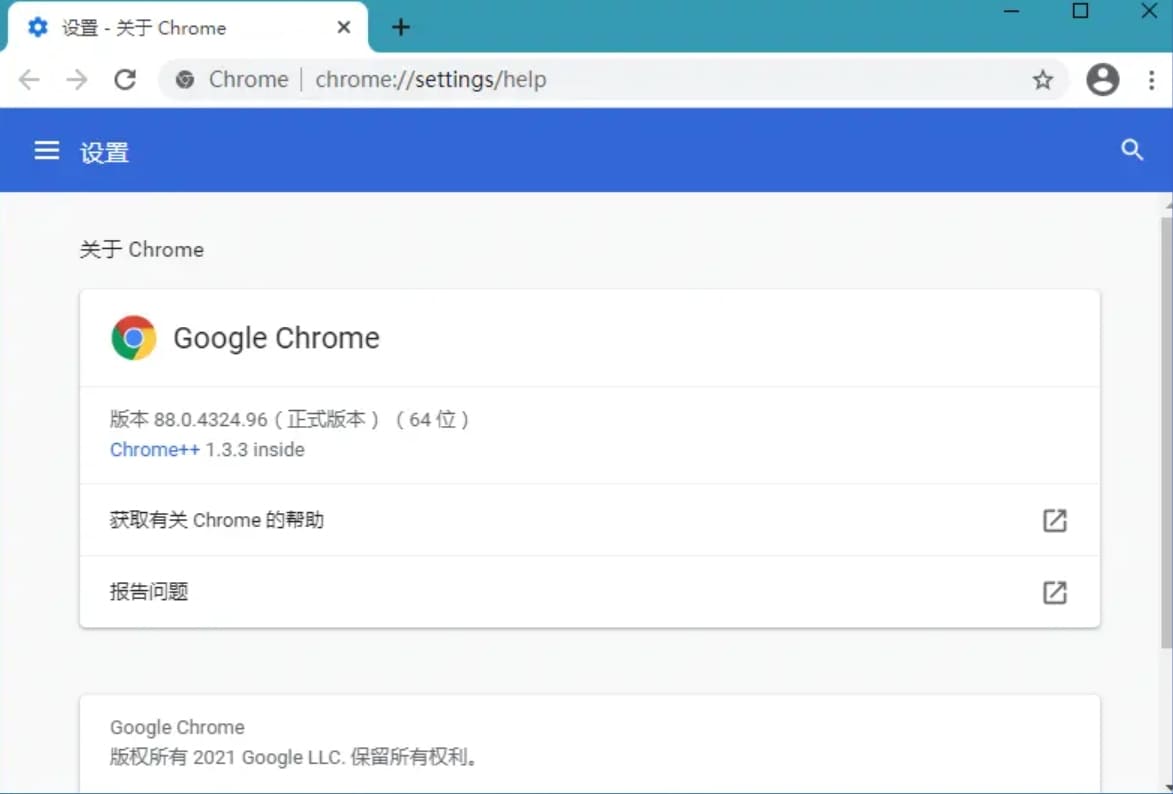Click the bookmark star icon

(x=1043, y=79)
